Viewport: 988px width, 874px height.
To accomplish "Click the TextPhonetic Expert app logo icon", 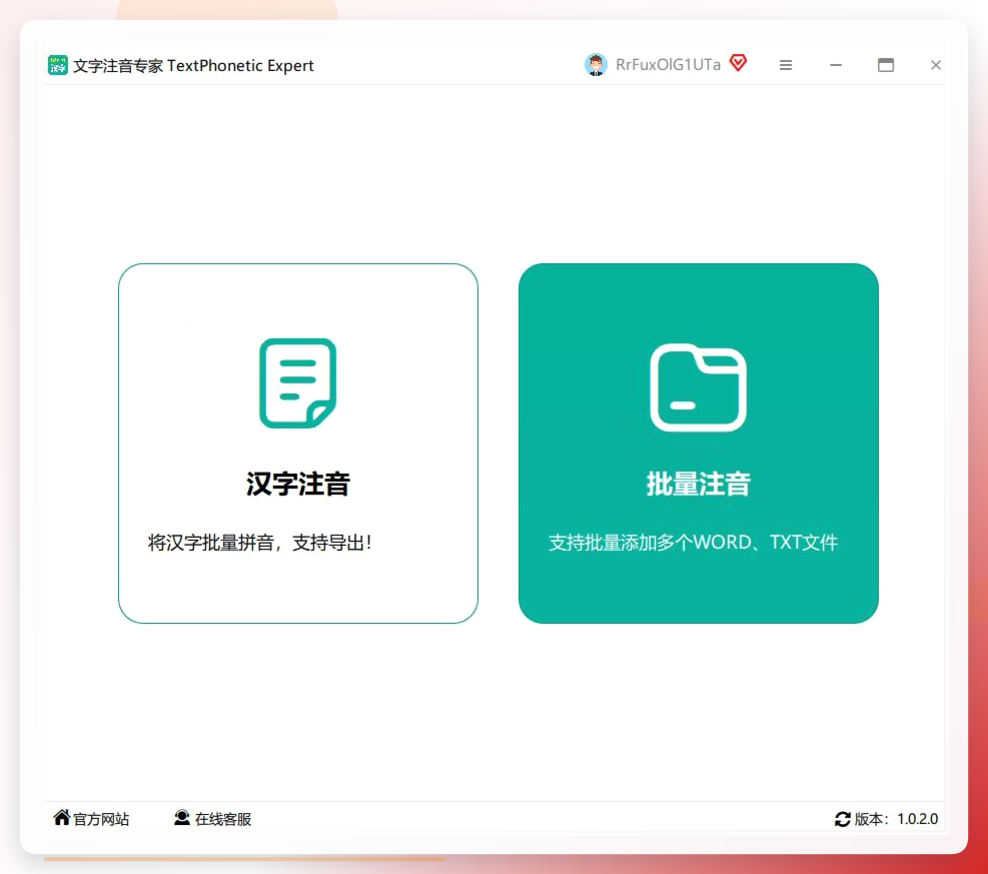I will pyautogui.click(x=57, y=65).
